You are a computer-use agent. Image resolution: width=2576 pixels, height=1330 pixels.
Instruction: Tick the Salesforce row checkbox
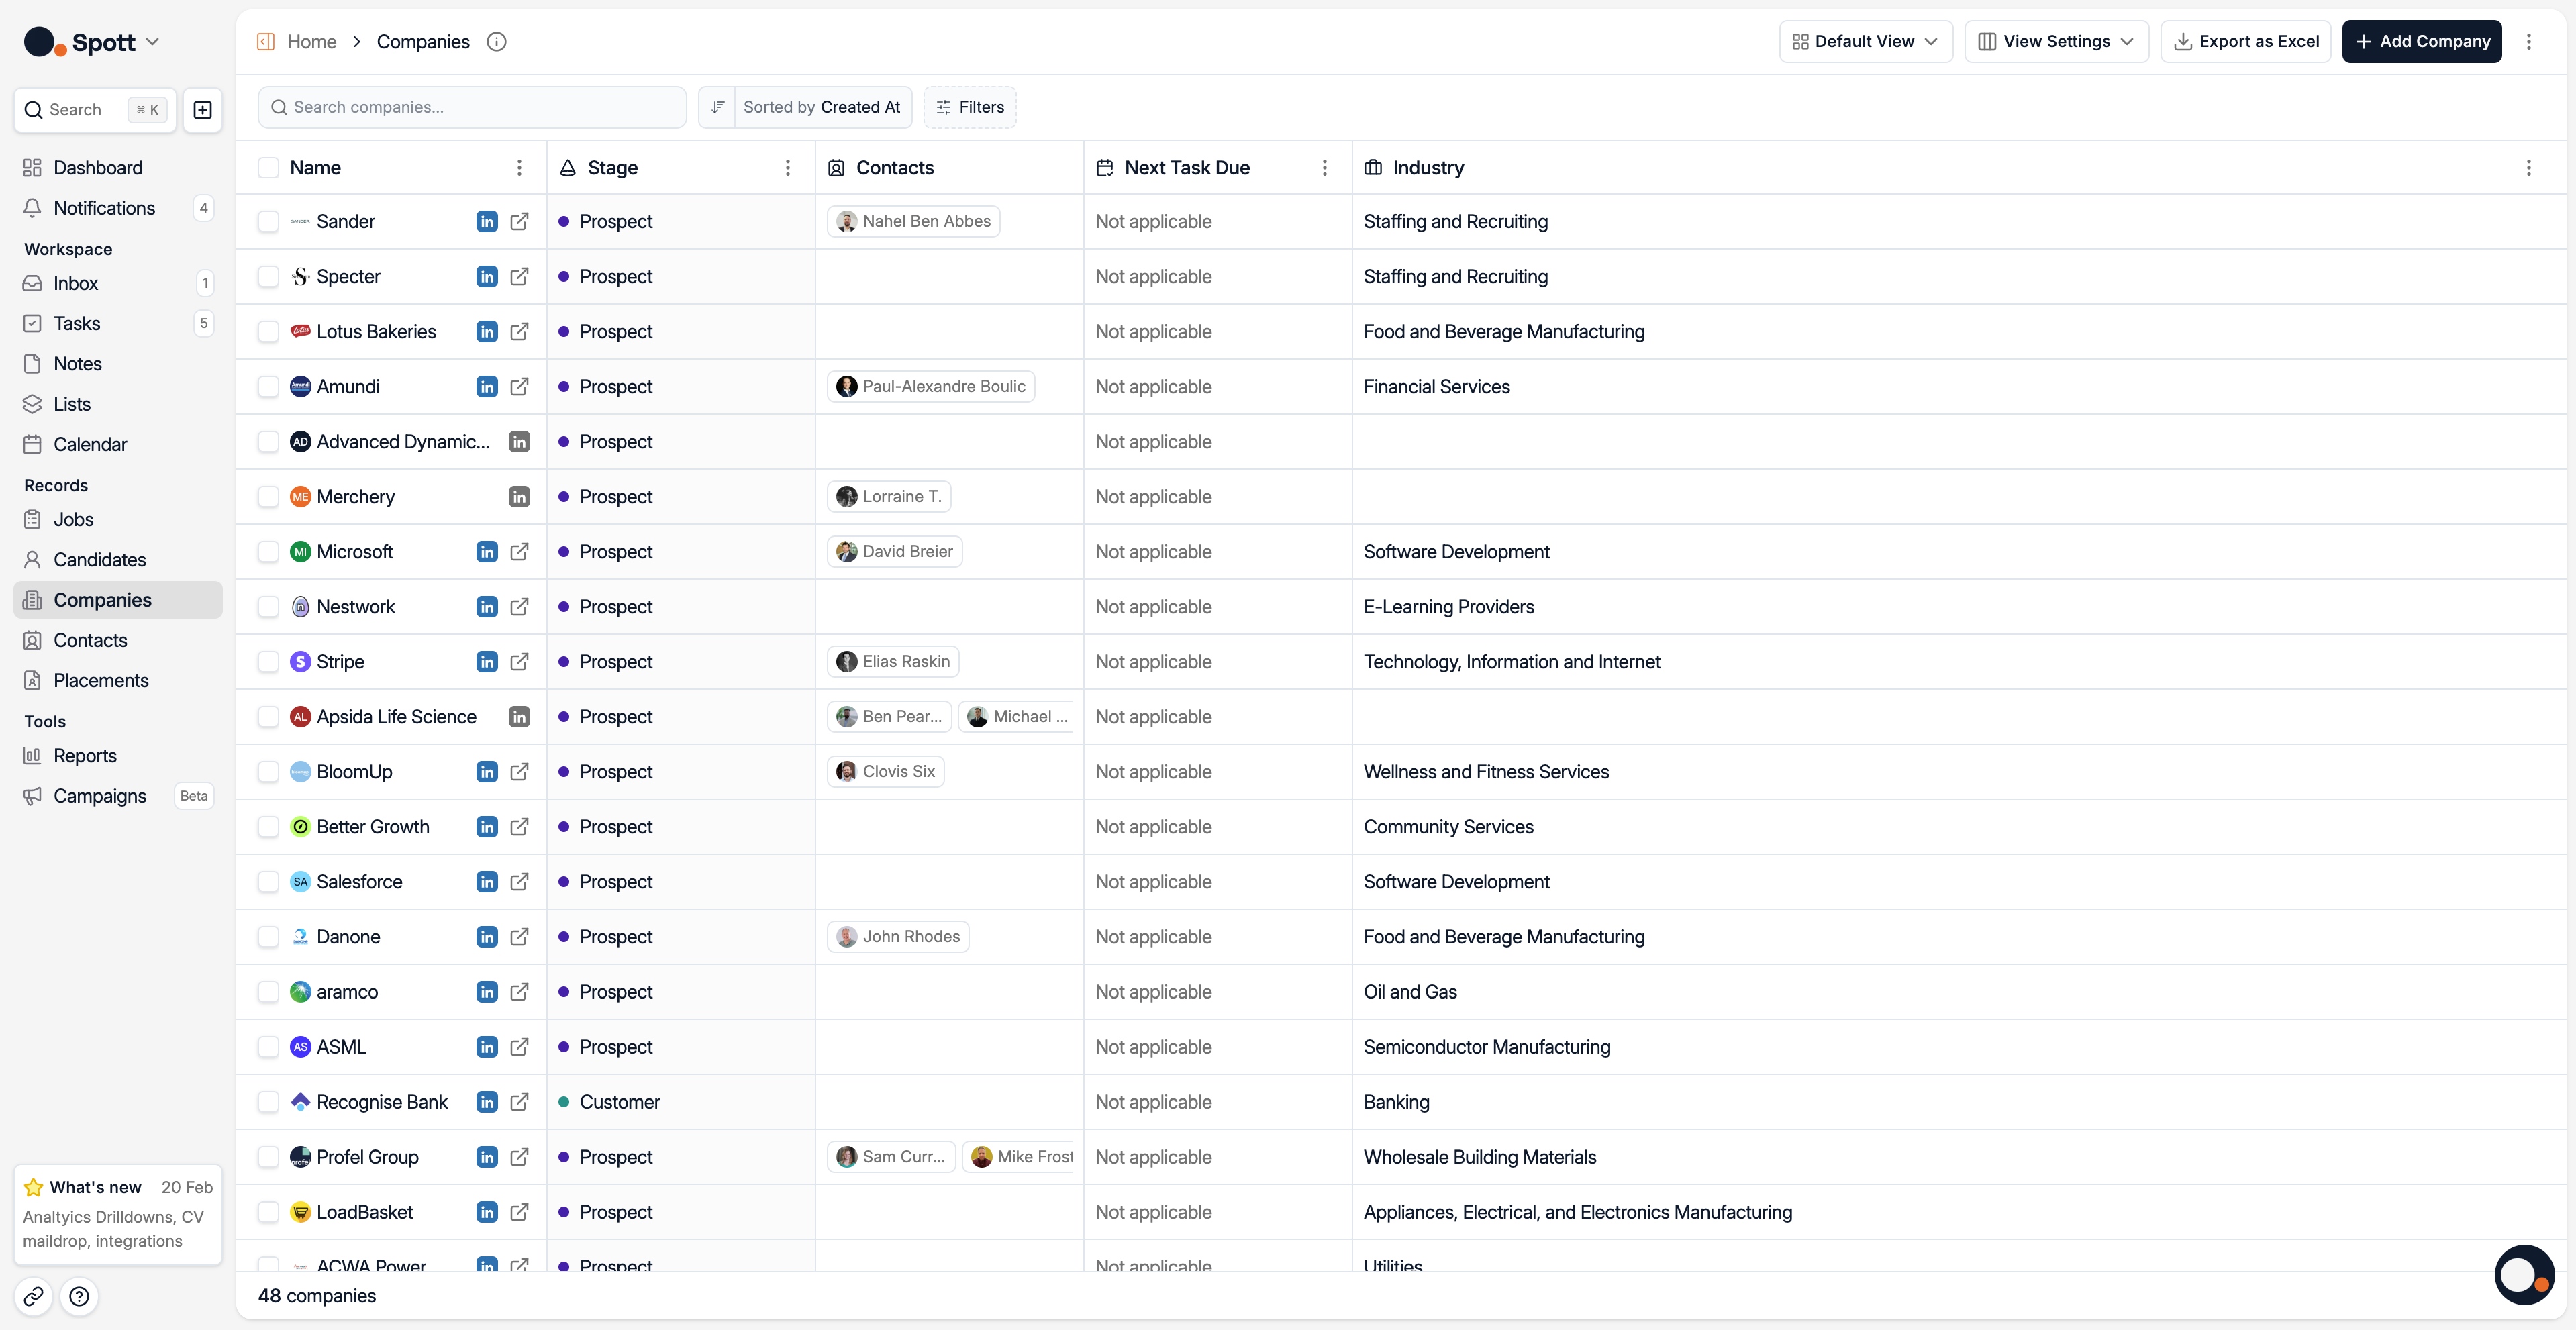tap(268, 882)
